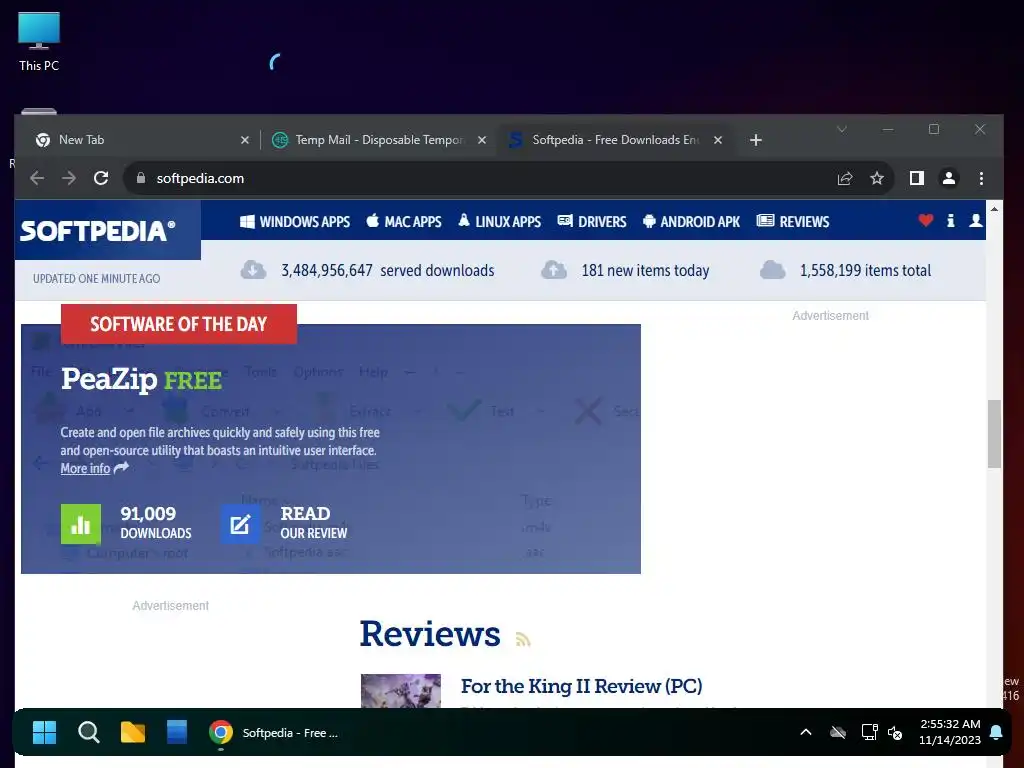
Task: Open PeaZip FREE title link
Action: tap(141, 379)
